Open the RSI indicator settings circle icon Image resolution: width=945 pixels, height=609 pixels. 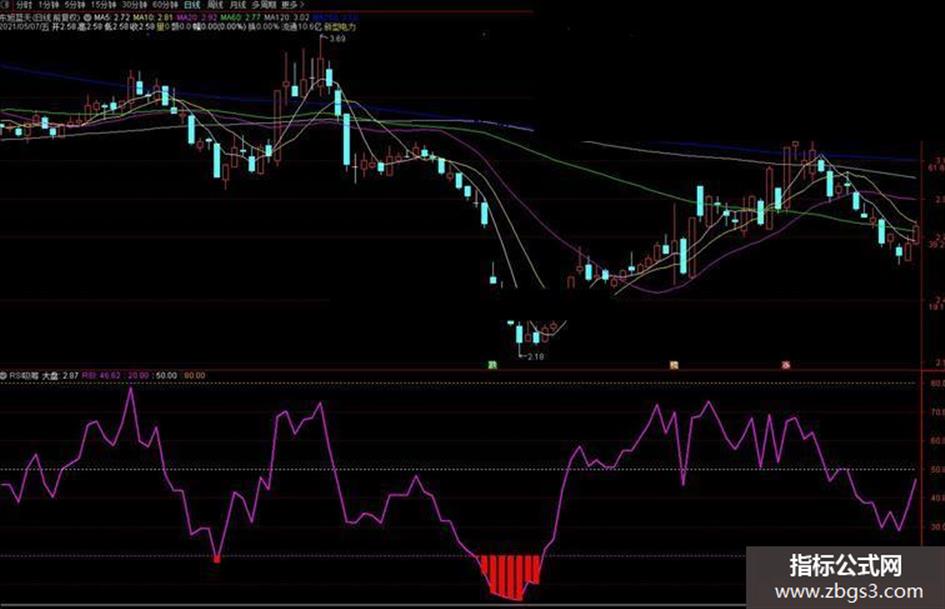click(4, 375)
